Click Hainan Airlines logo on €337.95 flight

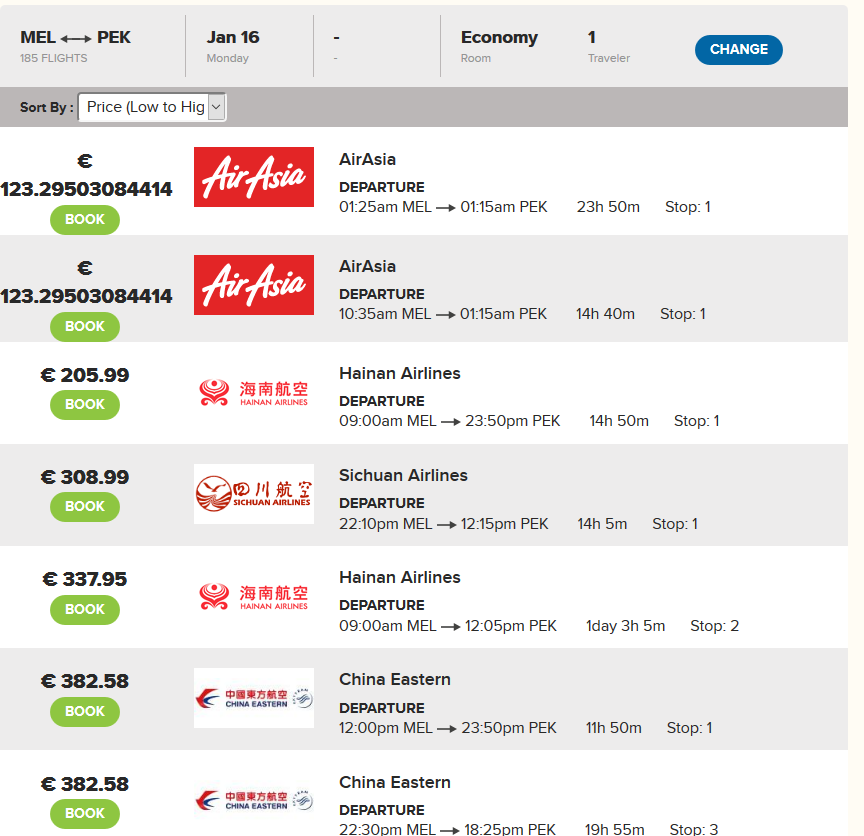(x=253, y=596)
